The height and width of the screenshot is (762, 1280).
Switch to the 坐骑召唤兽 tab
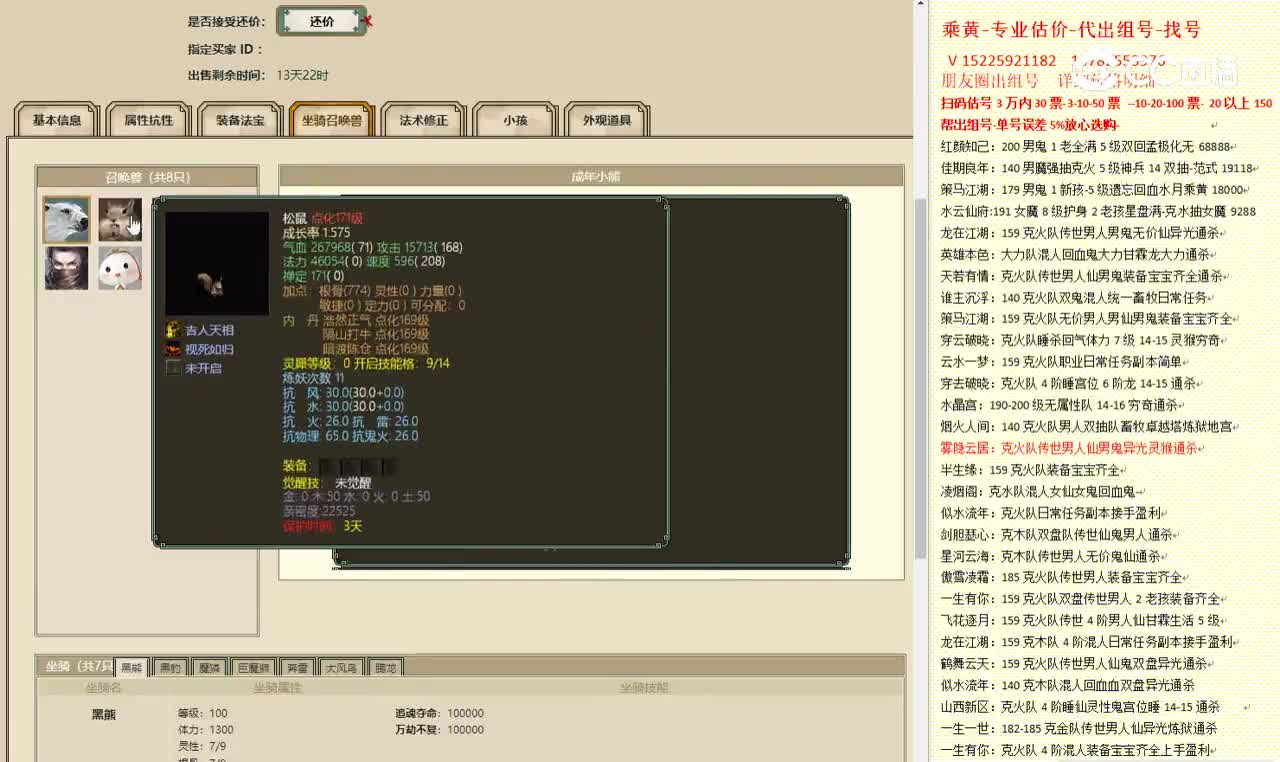(x=332, y=120)
